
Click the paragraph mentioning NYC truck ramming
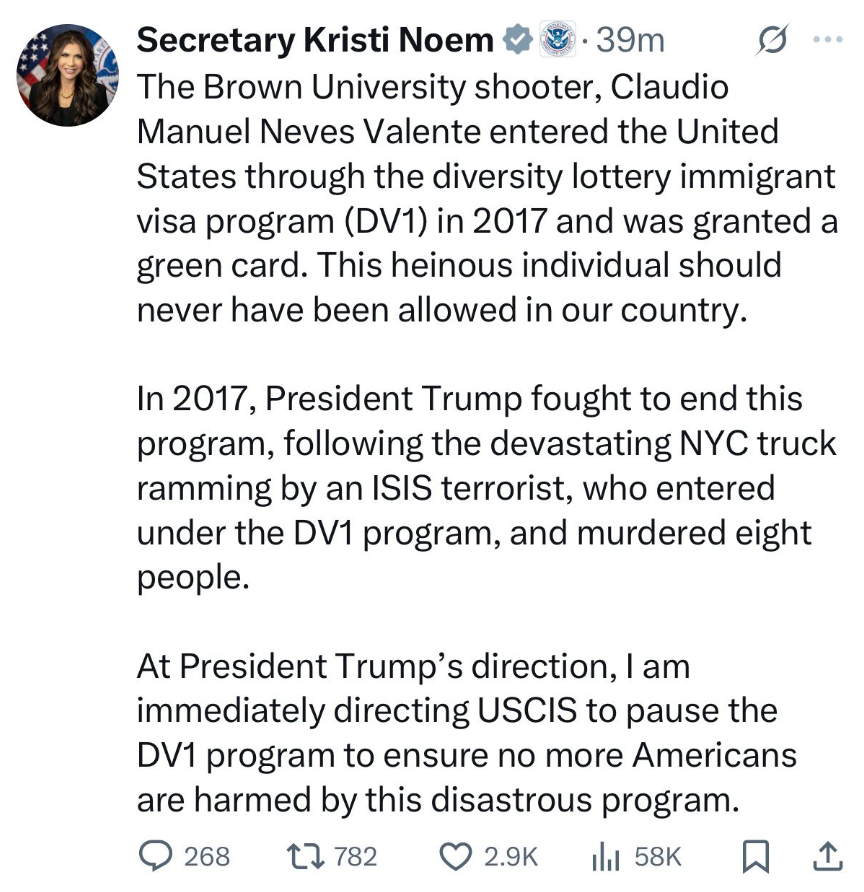coord(480,489)
